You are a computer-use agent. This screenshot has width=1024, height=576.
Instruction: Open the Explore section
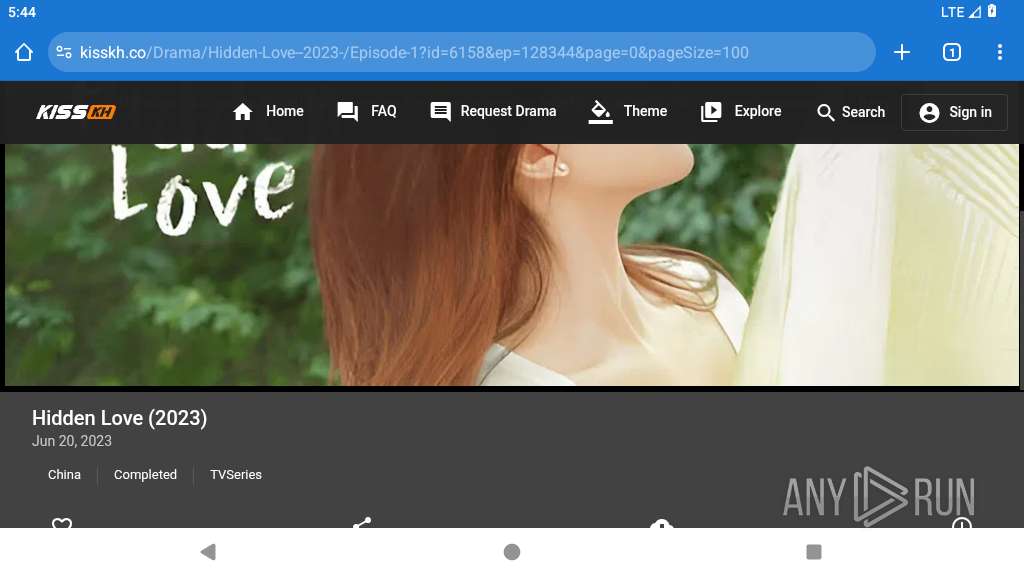click(x=741, y=112)
